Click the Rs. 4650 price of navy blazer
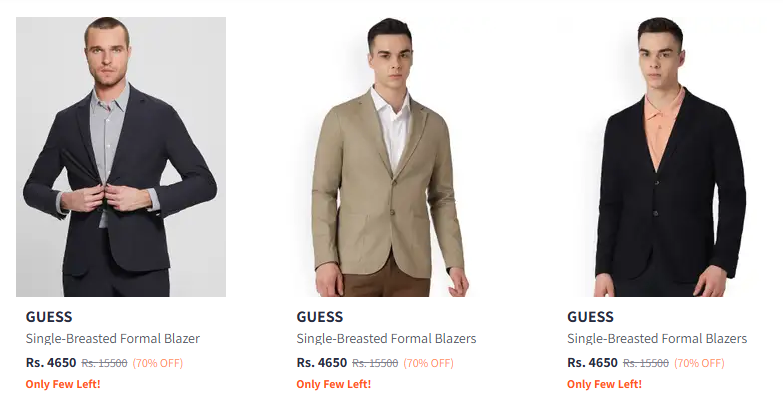Image resolution: width=783 pixels, height=409 pixels. [x=51, y=363]
